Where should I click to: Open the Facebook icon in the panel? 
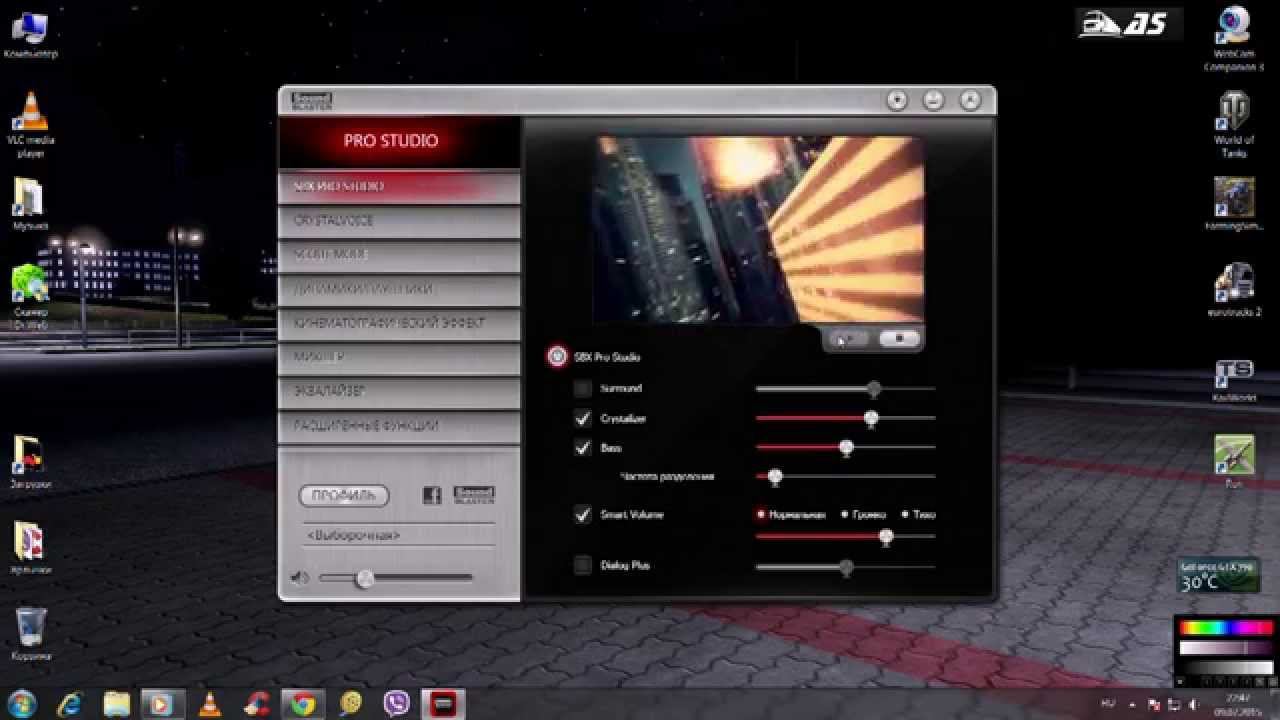point(432,495)
